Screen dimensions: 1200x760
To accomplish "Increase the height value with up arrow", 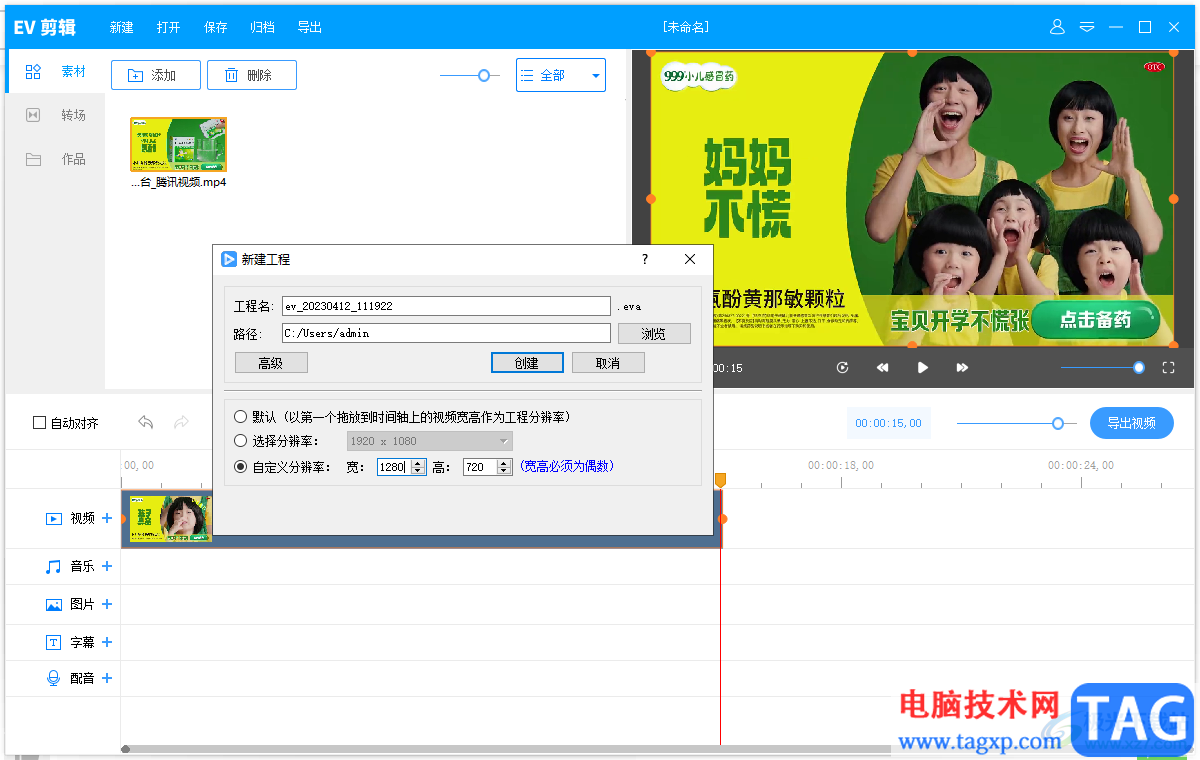I will (x=504, y=463).
